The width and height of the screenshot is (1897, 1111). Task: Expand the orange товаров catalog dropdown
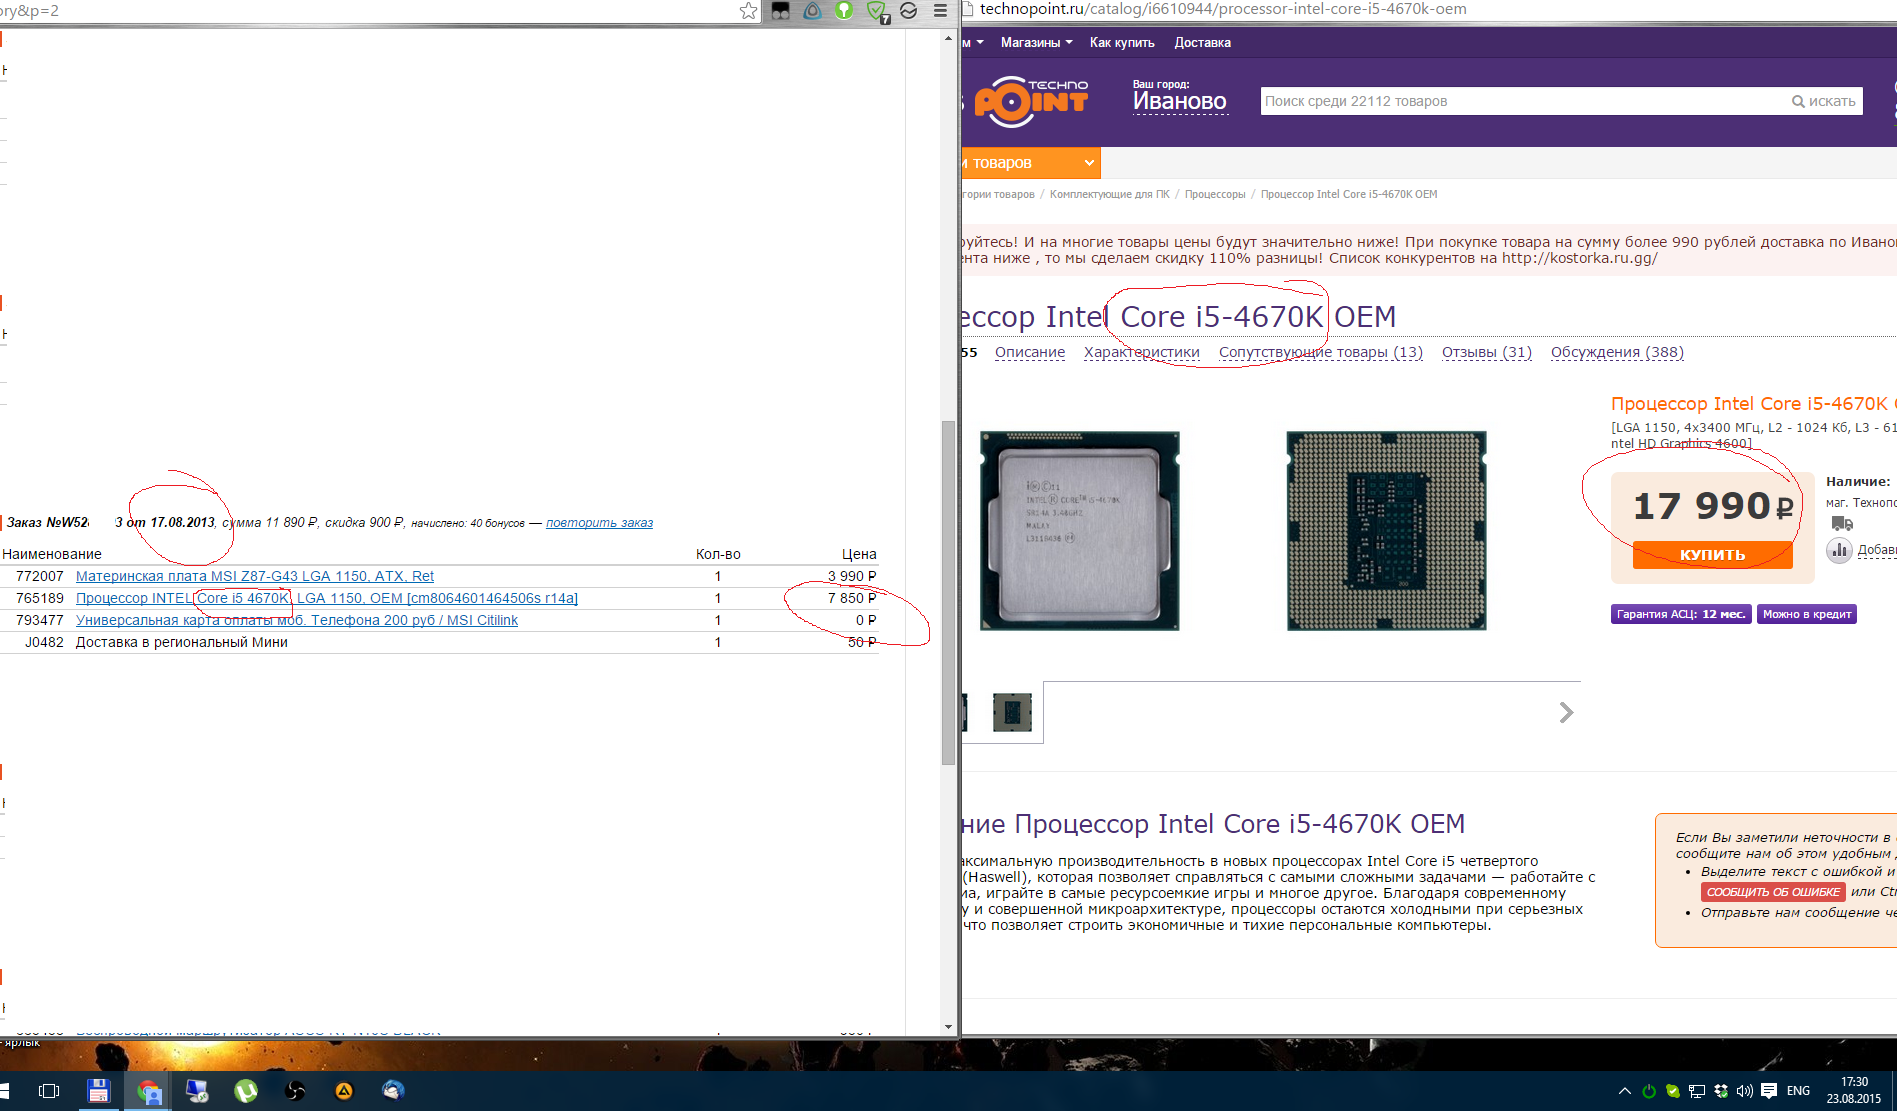click(1031, 163)
